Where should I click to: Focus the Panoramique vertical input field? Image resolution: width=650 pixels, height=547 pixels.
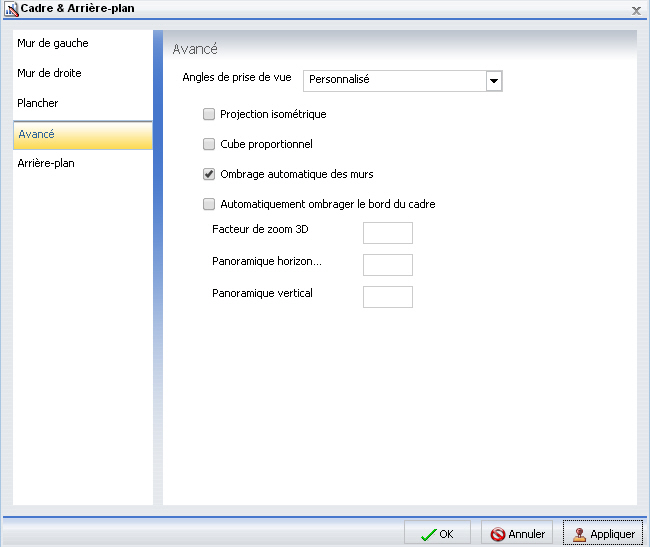pyautogui.click(x=388, y=297)
